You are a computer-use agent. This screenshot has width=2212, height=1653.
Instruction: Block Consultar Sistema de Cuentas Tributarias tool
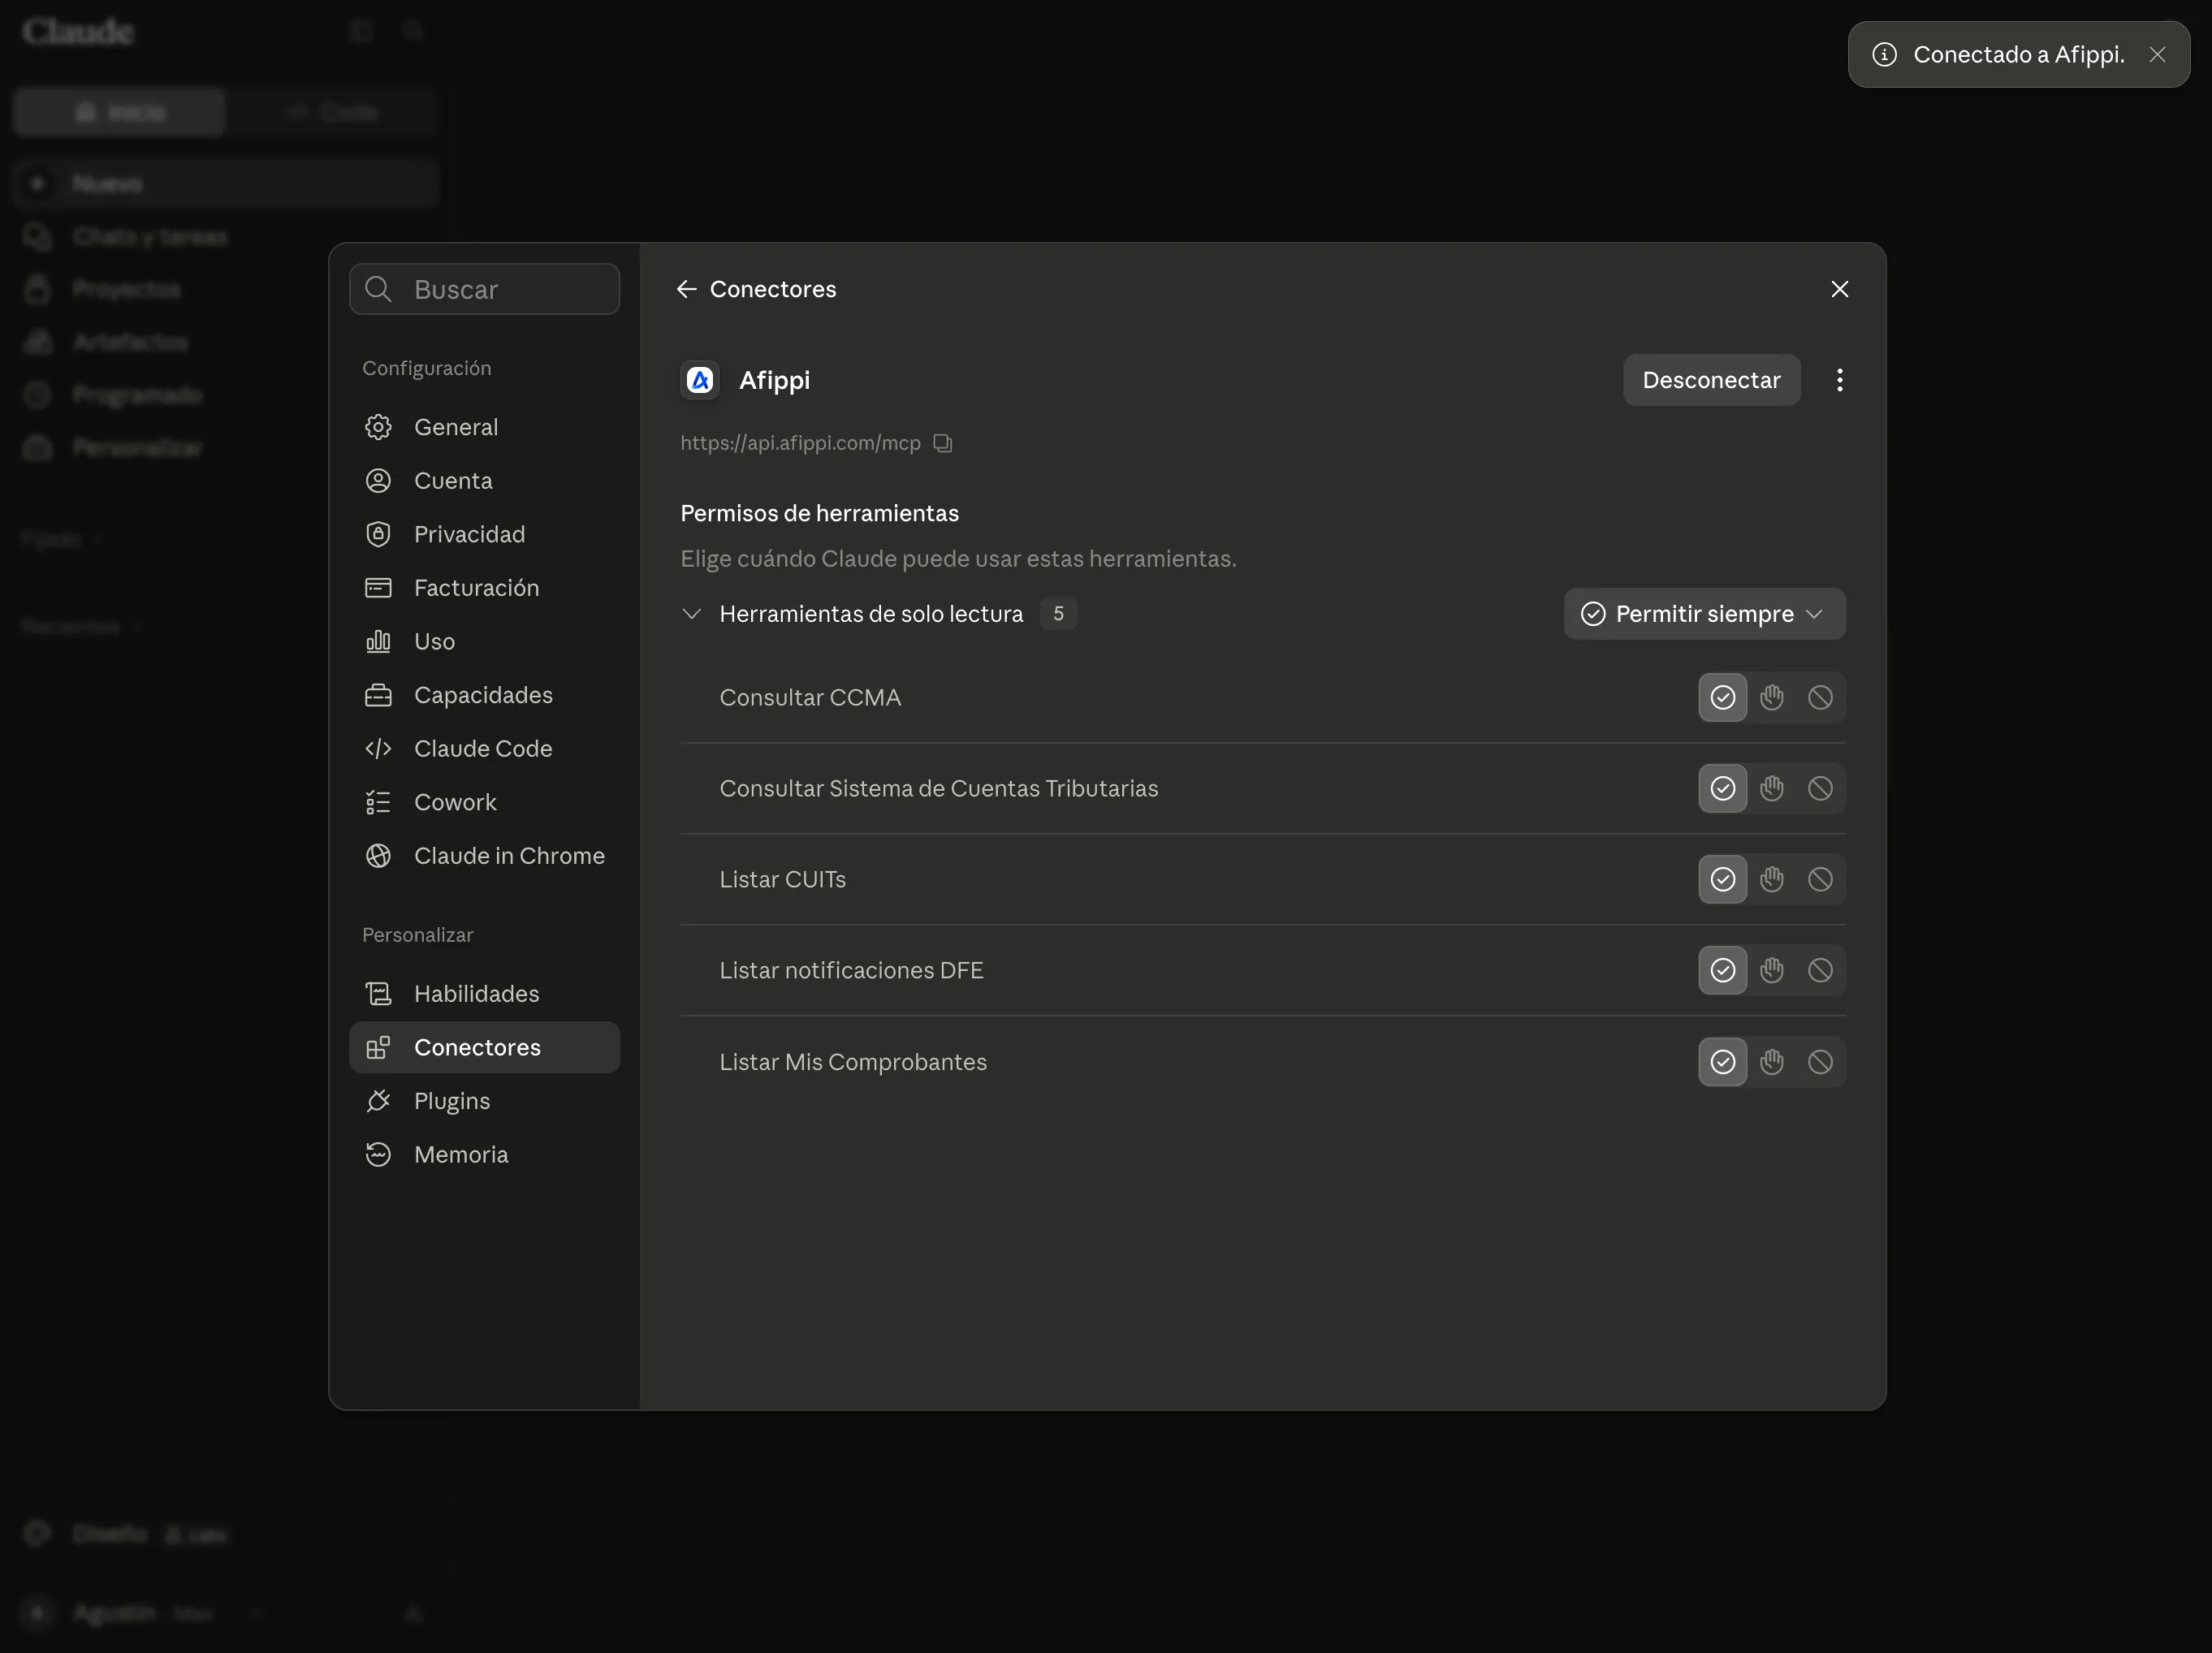(1820, 789)
